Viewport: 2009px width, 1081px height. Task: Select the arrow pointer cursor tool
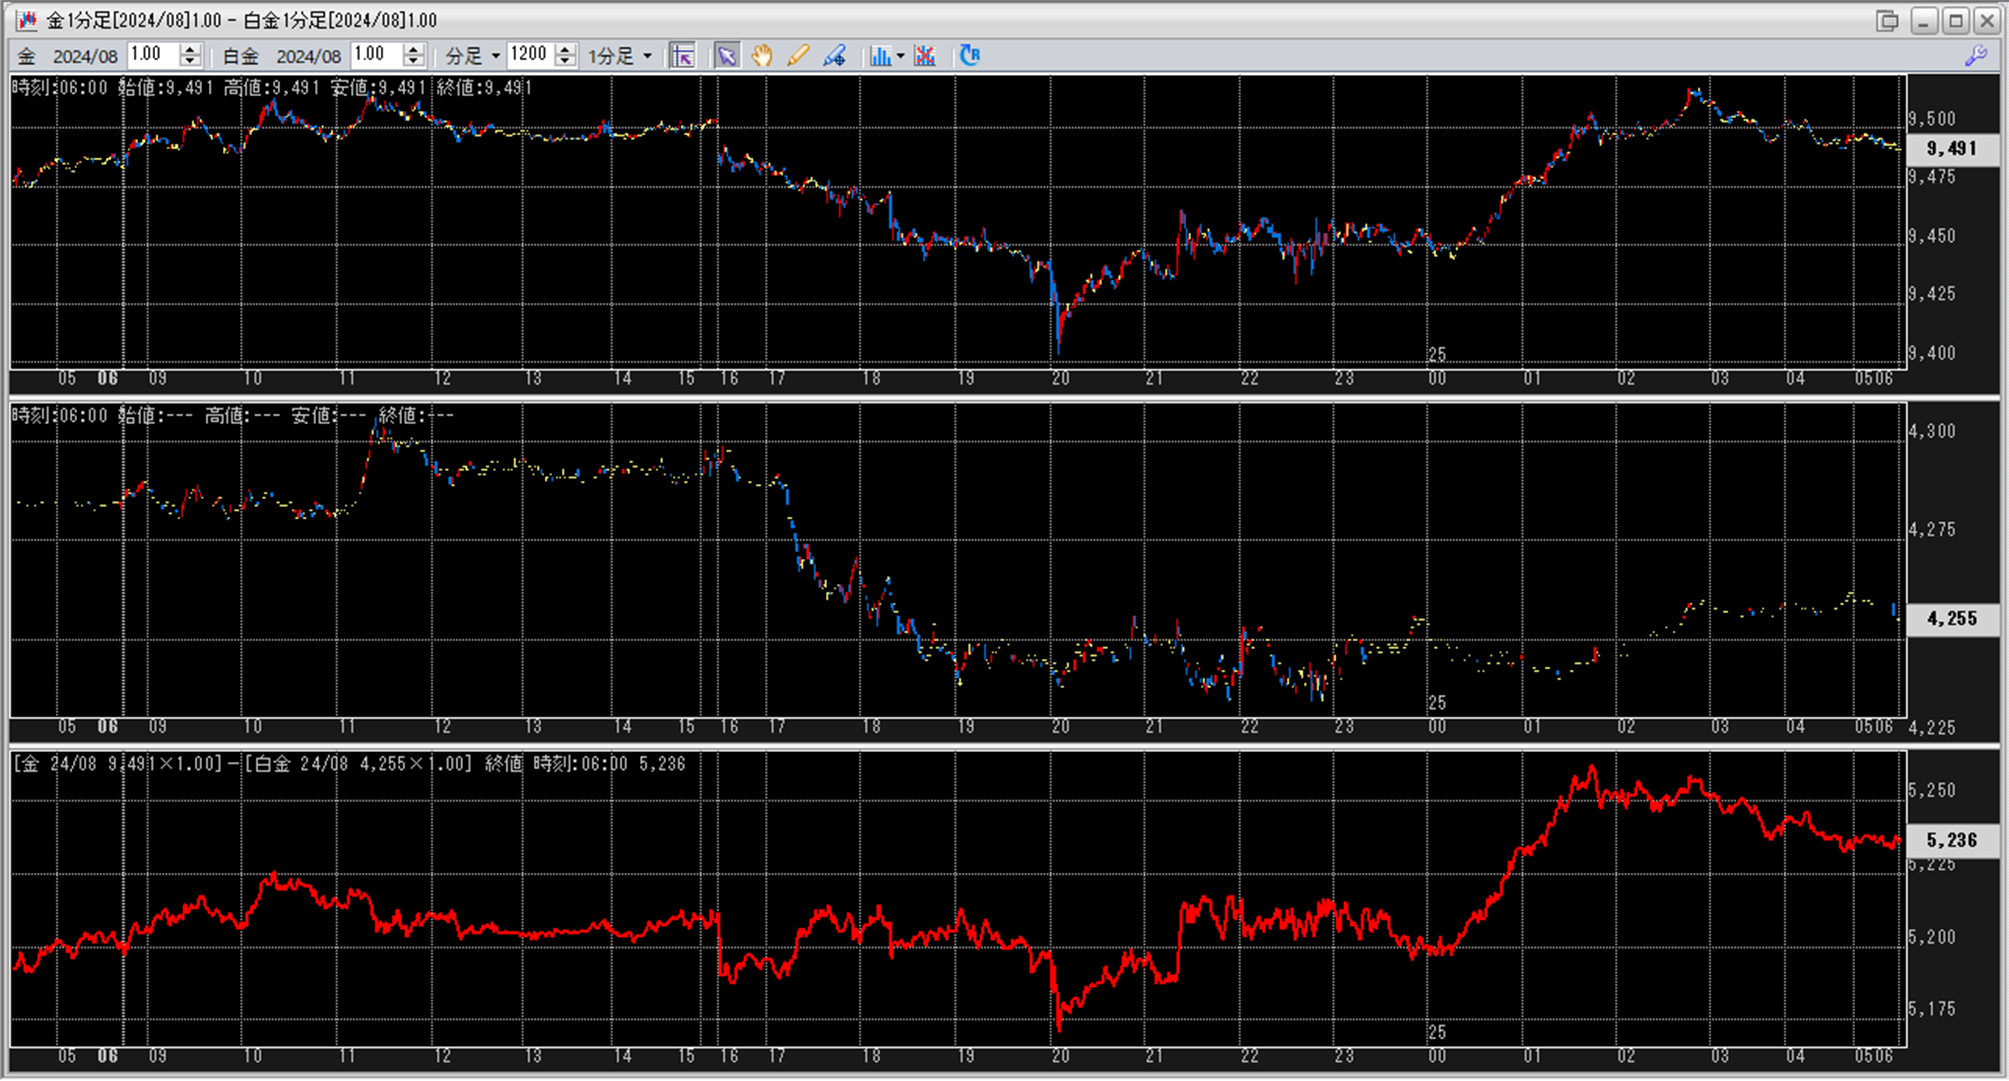point(727,56)
